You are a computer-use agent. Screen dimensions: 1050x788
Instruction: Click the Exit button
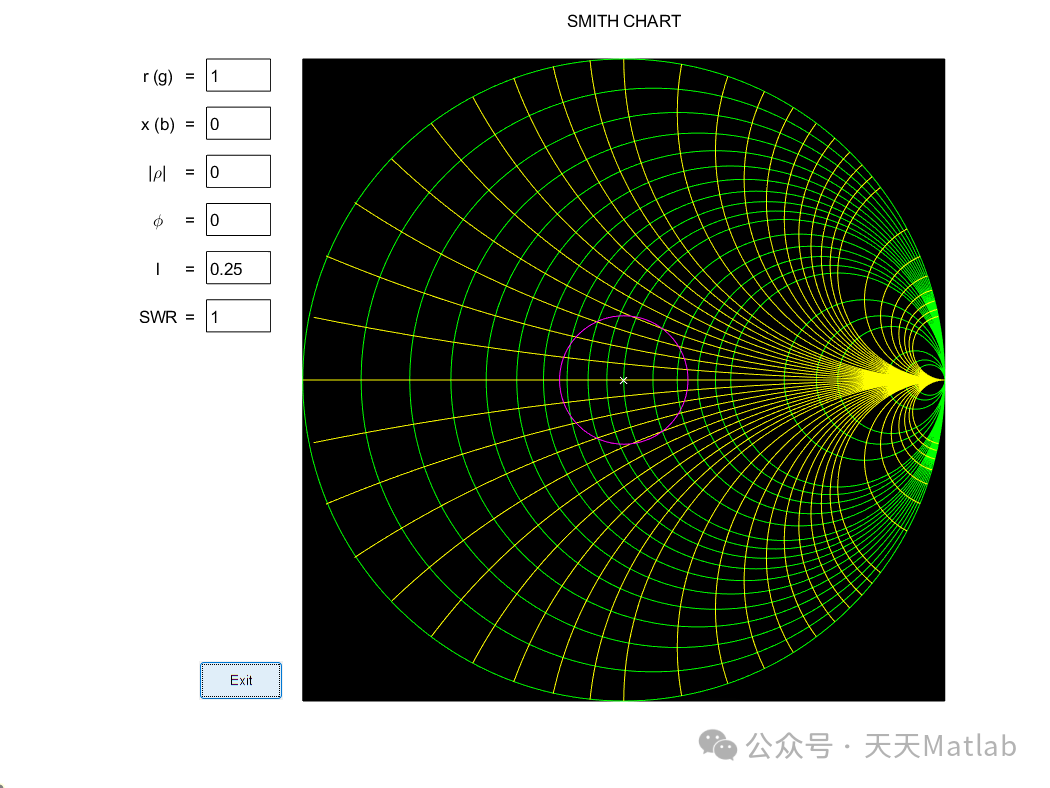(x=241, y=680)
